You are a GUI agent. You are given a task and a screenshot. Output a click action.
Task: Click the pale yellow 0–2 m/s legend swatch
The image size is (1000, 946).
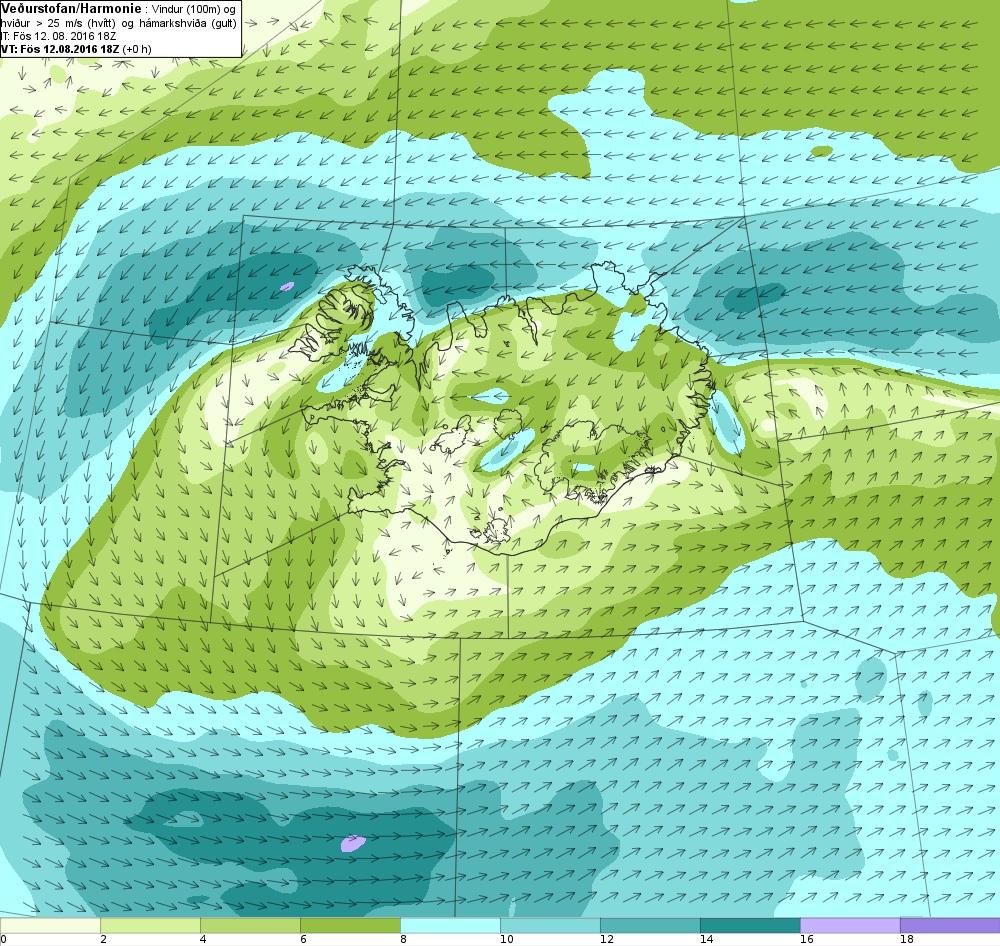[x=50, y=925]
